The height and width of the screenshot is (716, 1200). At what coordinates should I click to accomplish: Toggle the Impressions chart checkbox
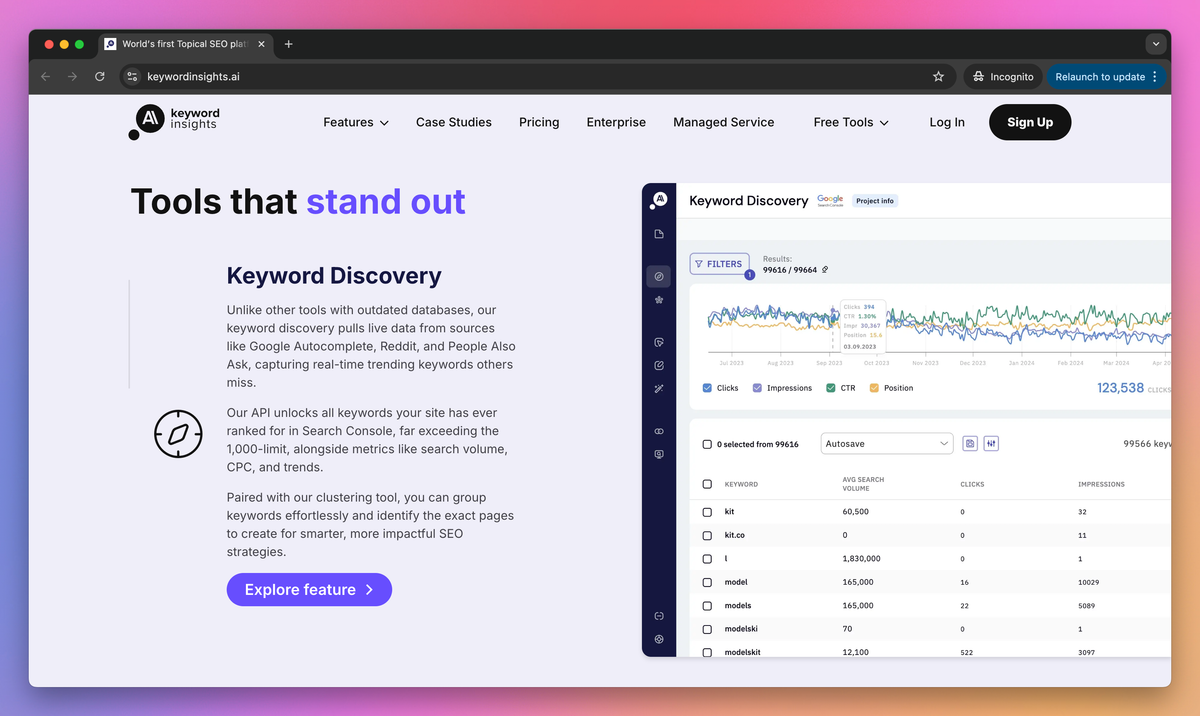click(757, 388)
